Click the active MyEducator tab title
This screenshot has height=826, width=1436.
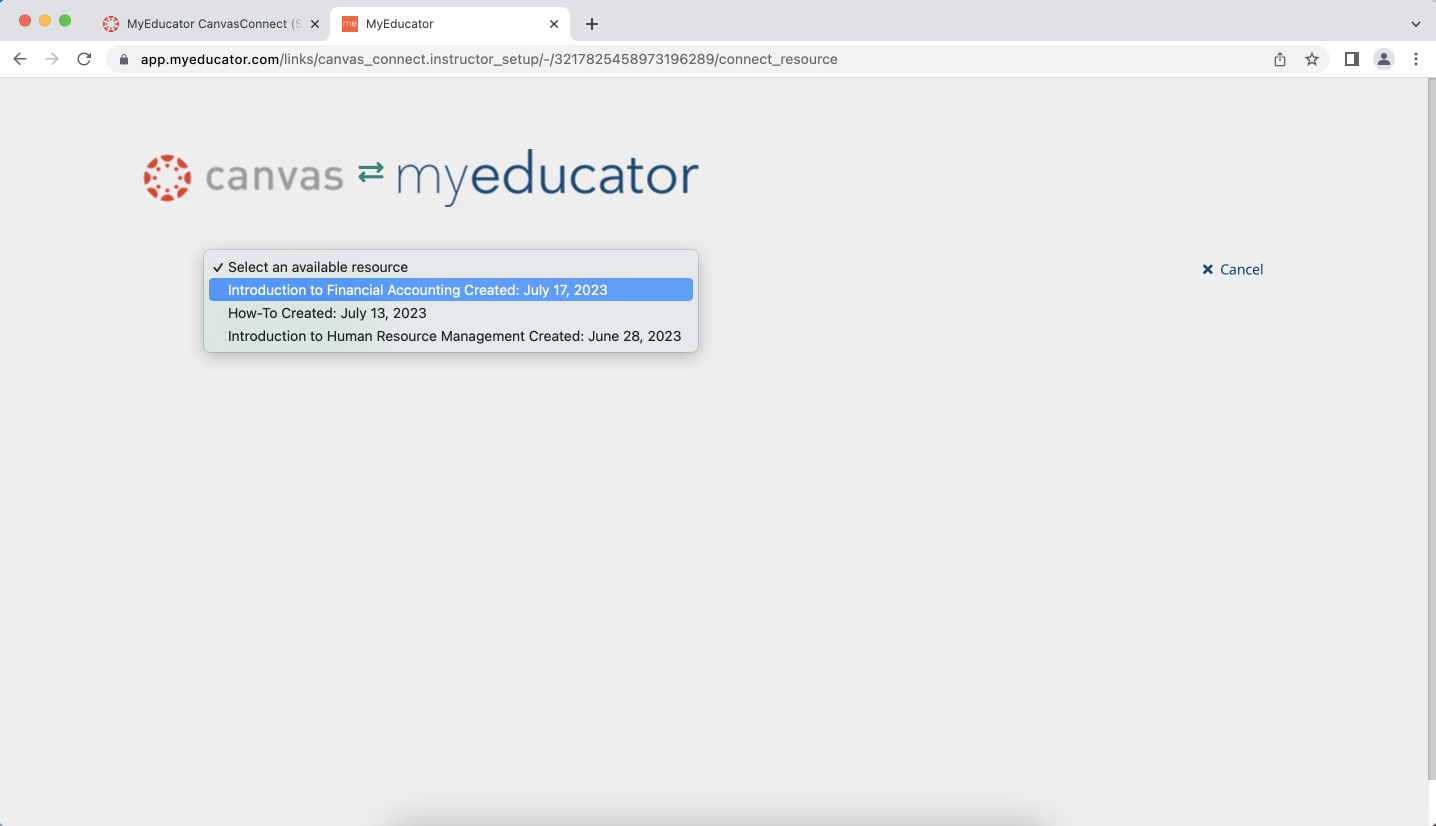[x=400, y=24]
